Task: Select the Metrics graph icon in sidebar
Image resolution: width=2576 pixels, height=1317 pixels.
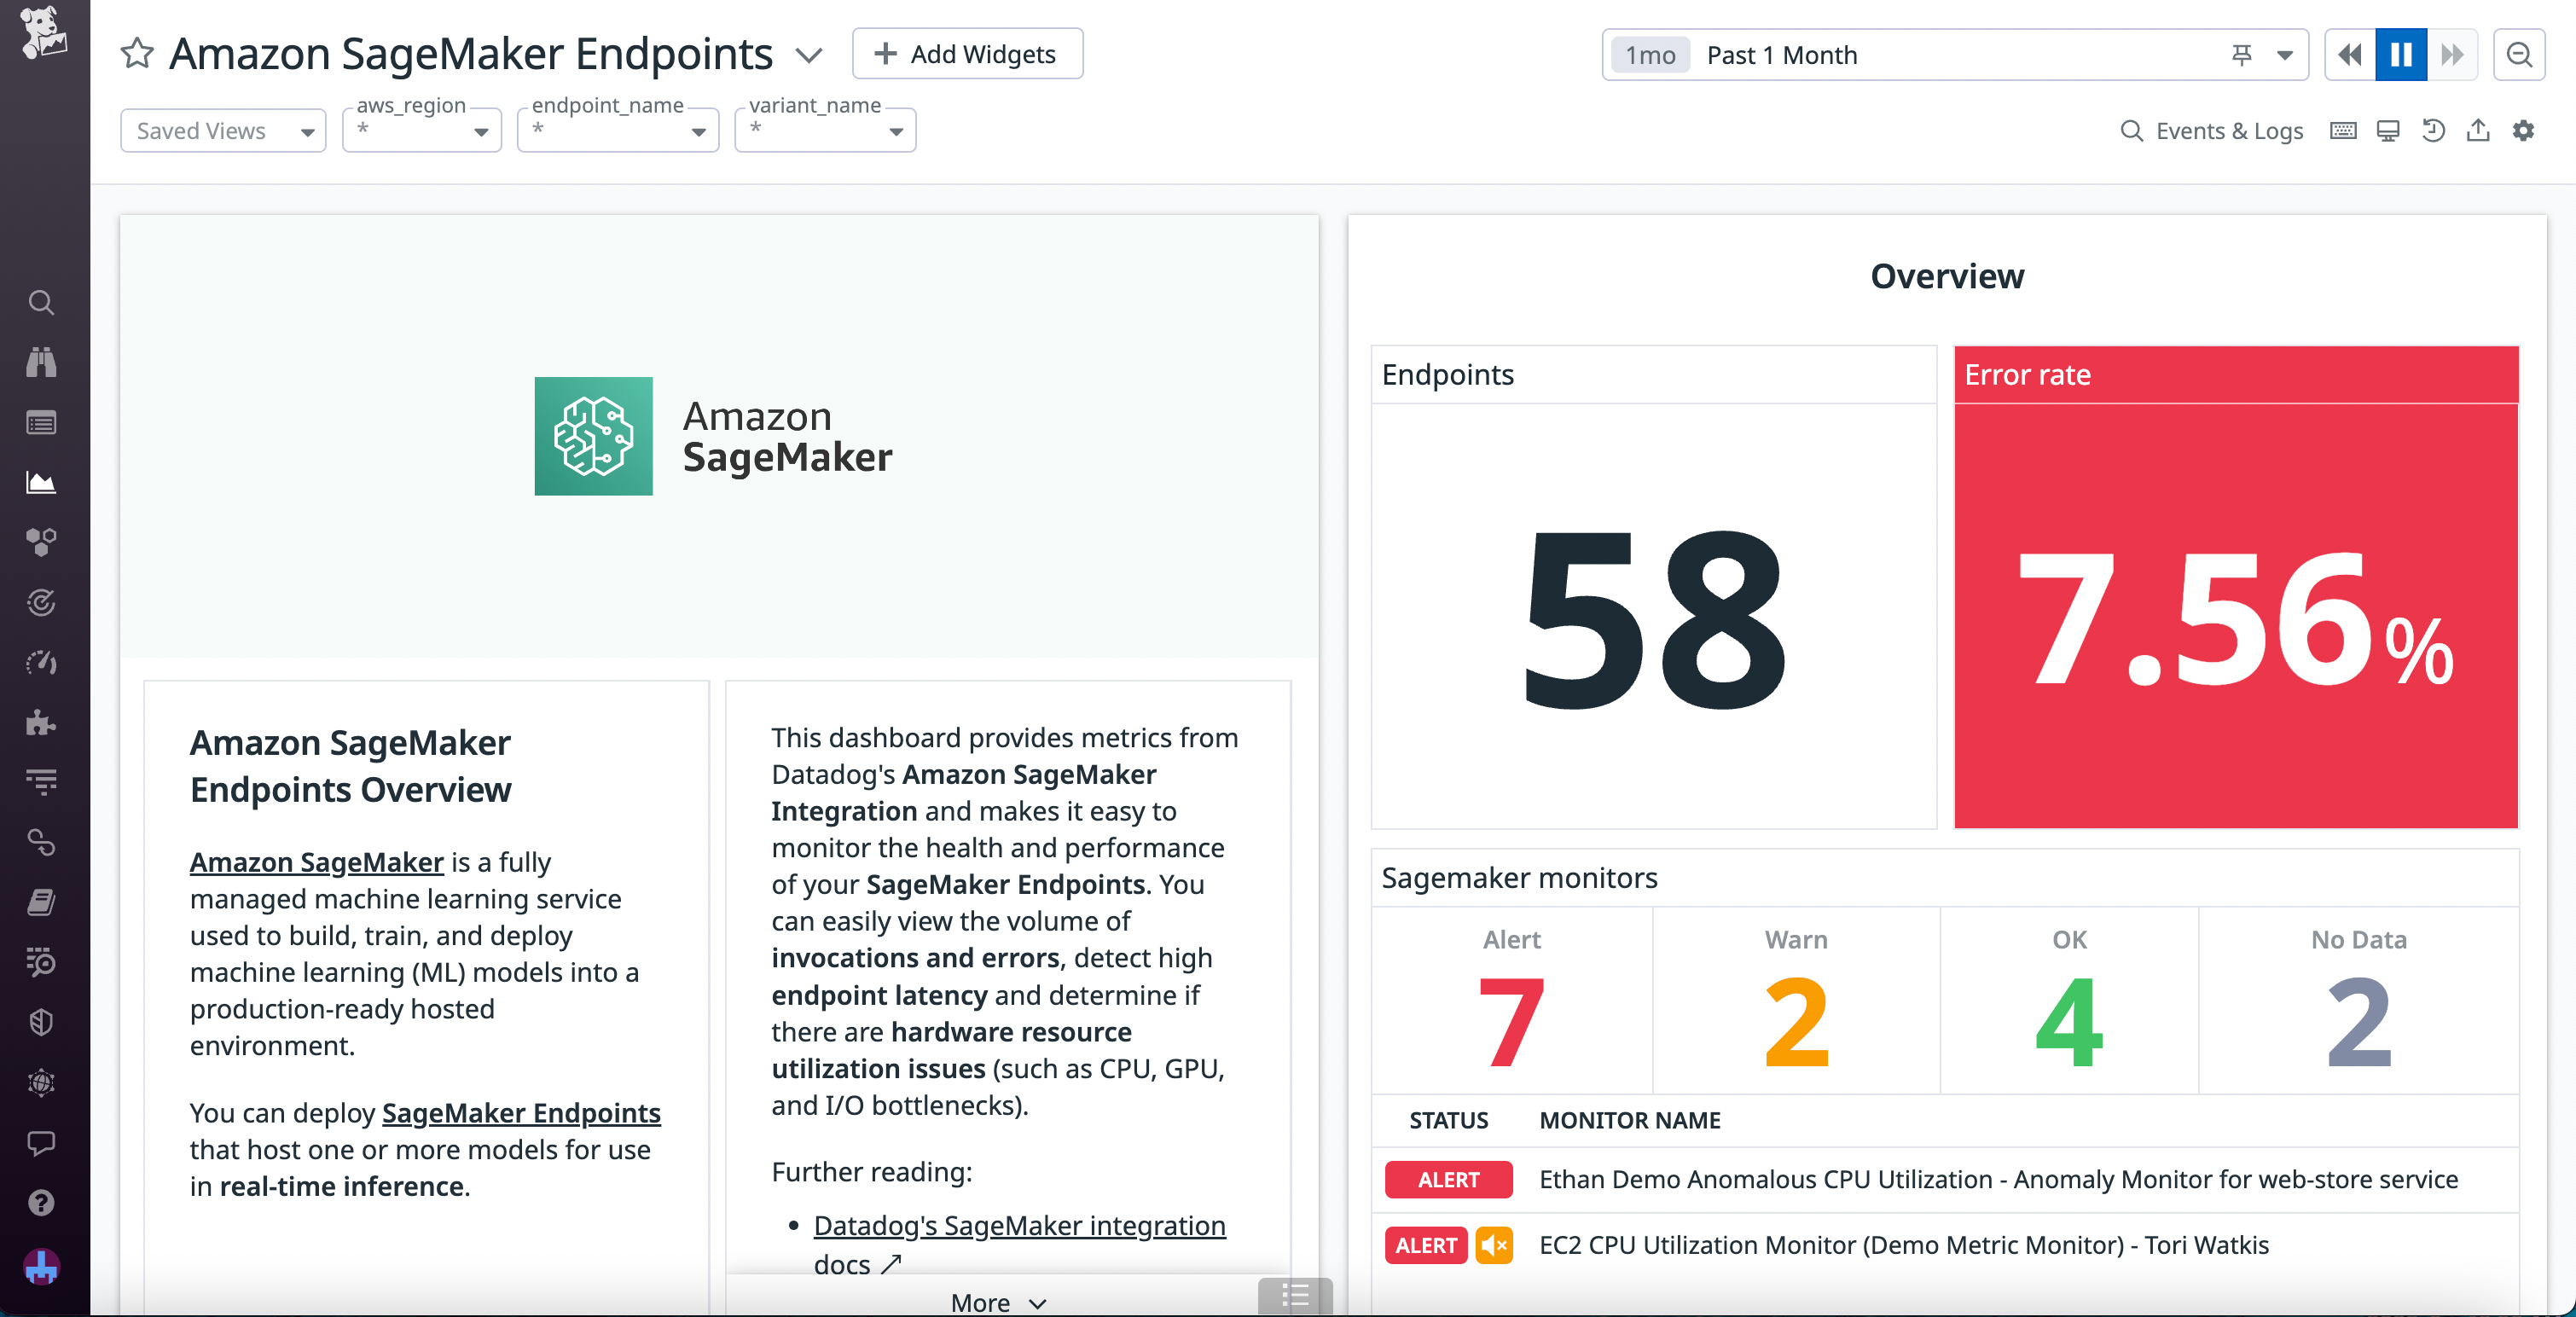Action: click(41, 482)
